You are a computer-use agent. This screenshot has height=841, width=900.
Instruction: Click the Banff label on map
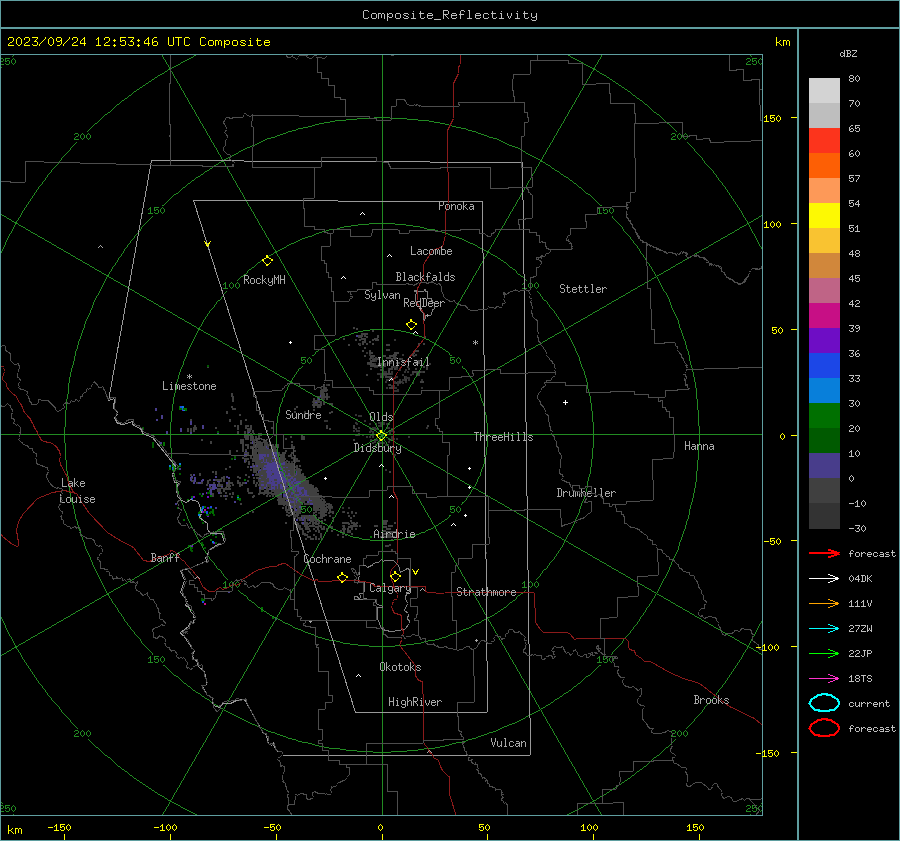pos(165,557)
